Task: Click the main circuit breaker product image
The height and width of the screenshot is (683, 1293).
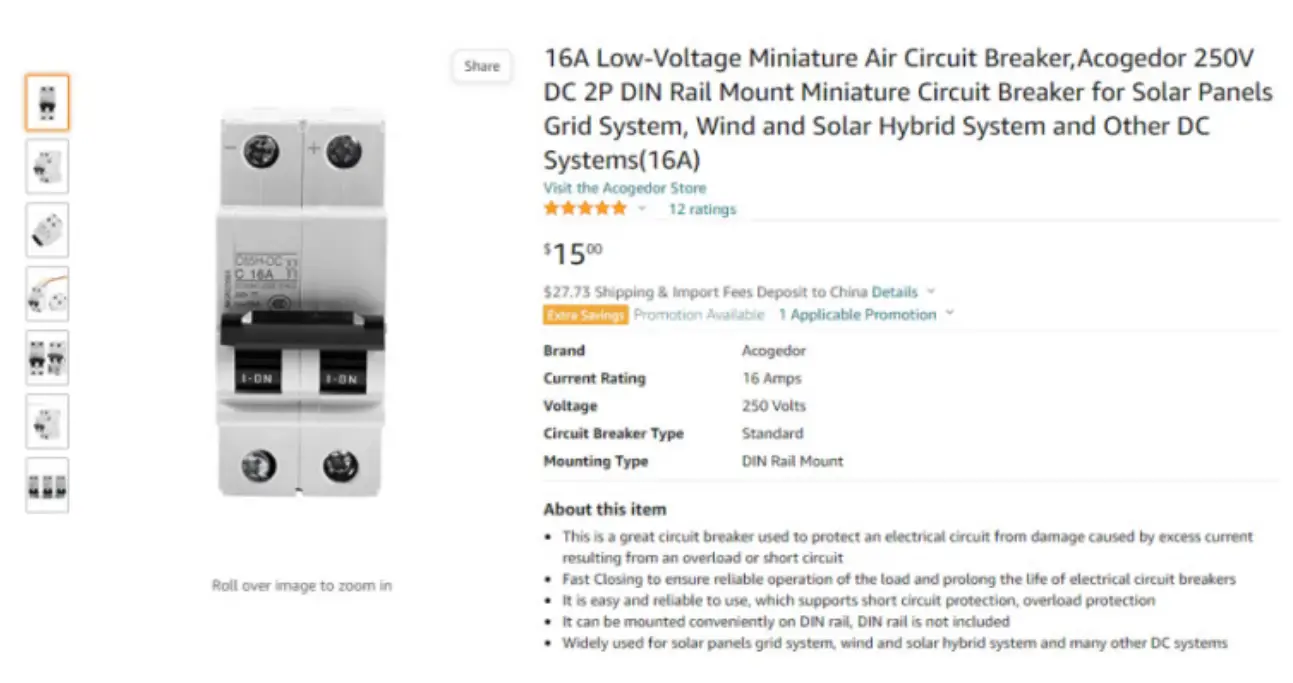Action: (301, 302)
